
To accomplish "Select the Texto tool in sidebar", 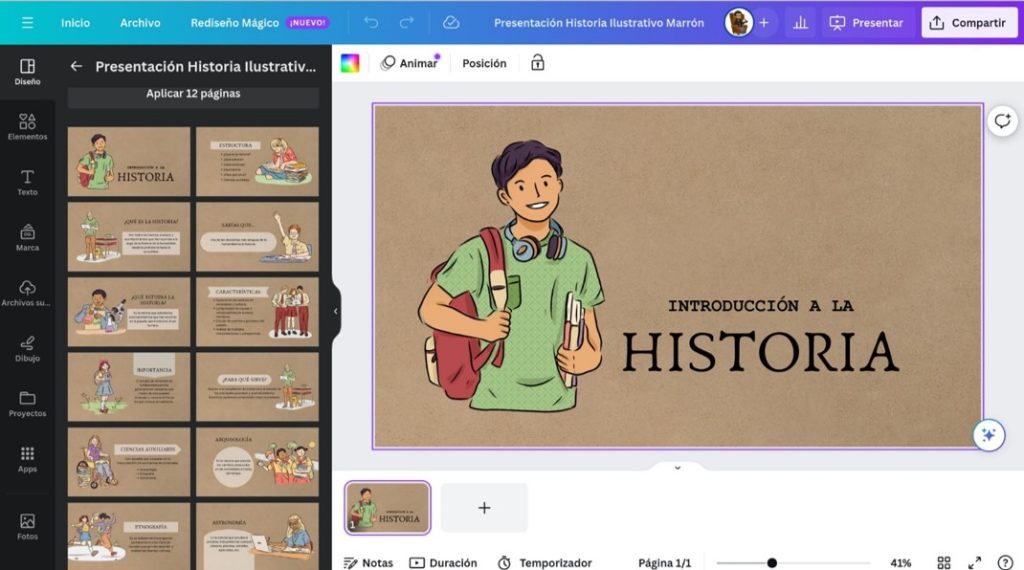I will click(x=27, y=182).
